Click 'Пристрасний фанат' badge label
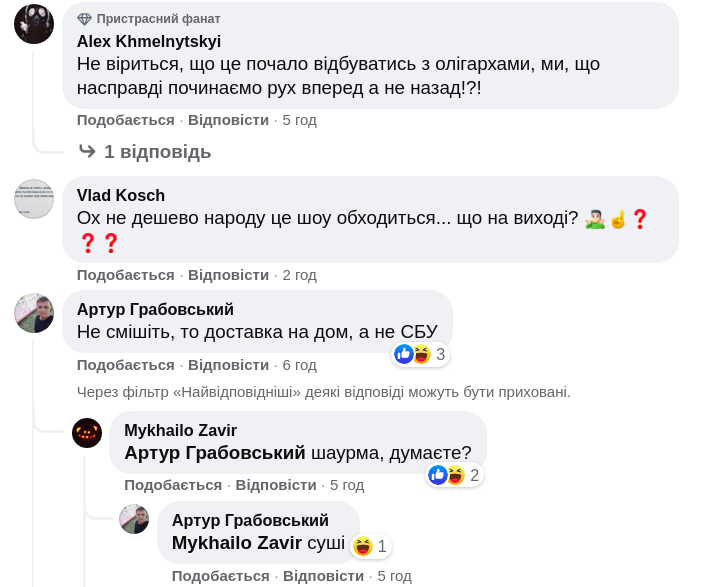Screen dimensions: 712x587 point(159,19)
